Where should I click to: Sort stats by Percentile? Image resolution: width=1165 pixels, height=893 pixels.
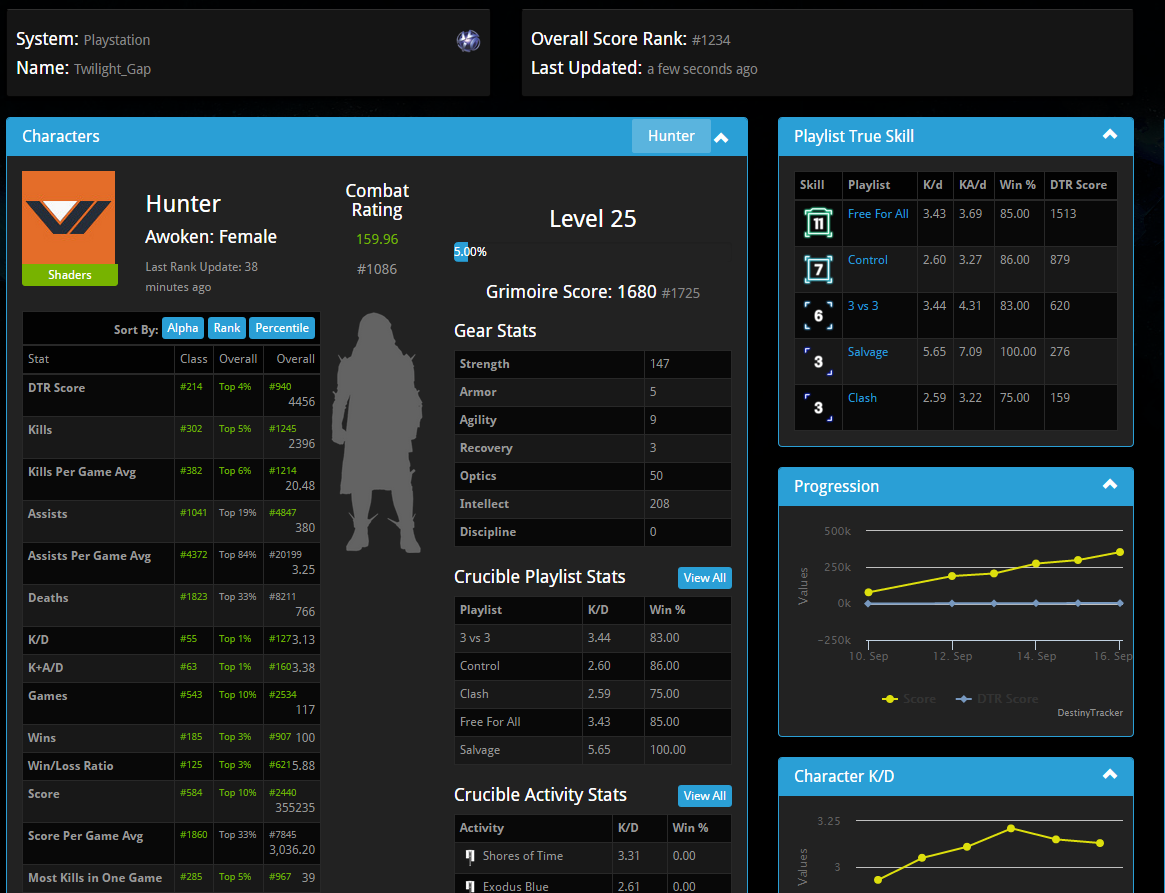pyautogui.click(x=282, y=328)
